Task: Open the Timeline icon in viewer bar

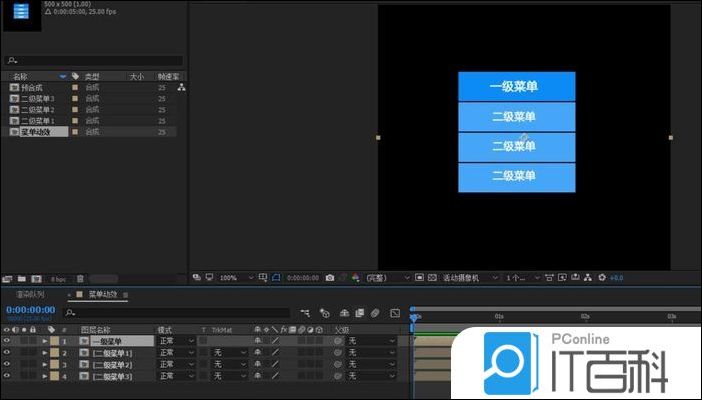Action: [x=575, y=278]
